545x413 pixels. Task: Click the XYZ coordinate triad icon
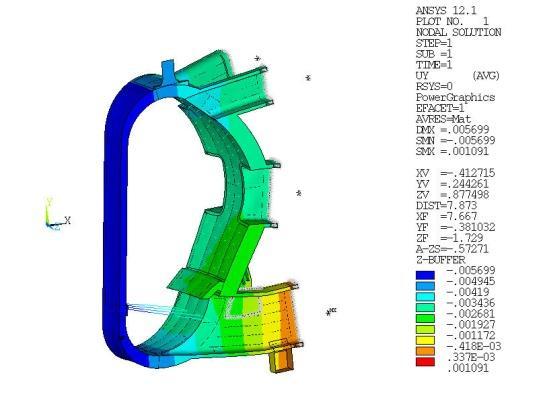(57, 215)
